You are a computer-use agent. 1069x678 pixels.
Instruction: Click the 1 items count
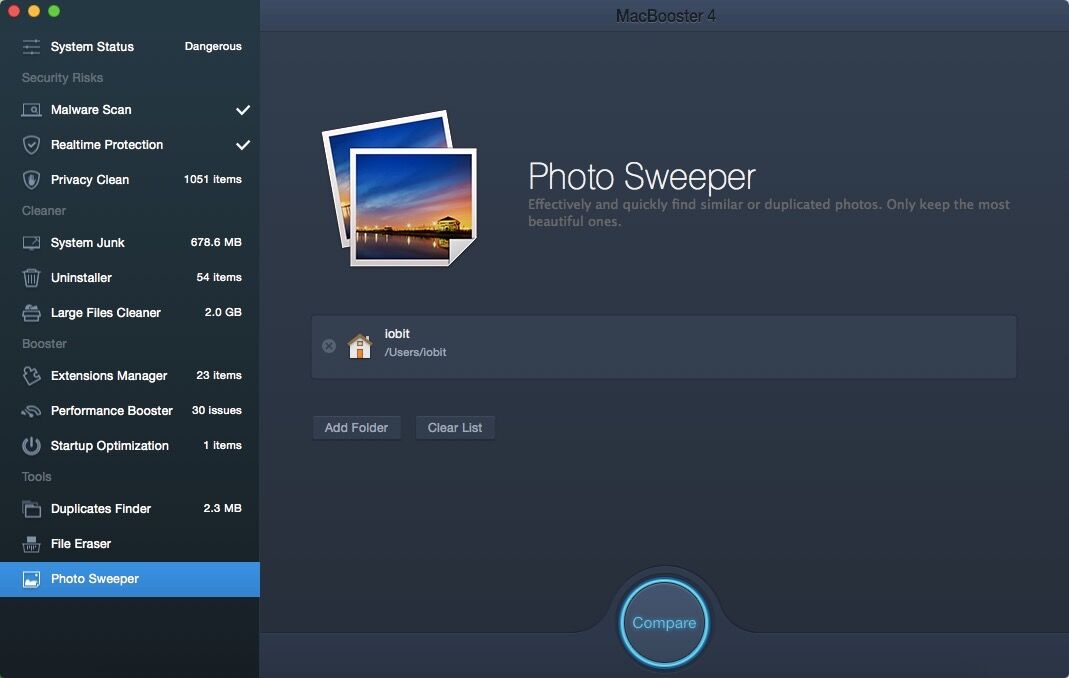pyautogui.click(x=222, y=445)
